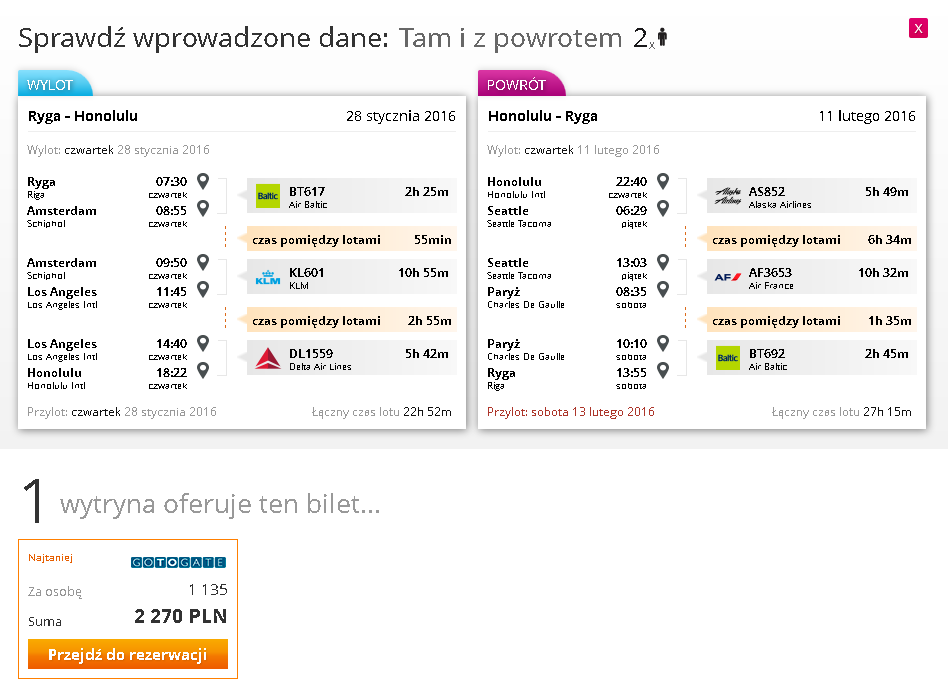The width and height of the screenshot is (948, 694).
Task: Click the Air France logo for AF3653
Action: point(728,277)
